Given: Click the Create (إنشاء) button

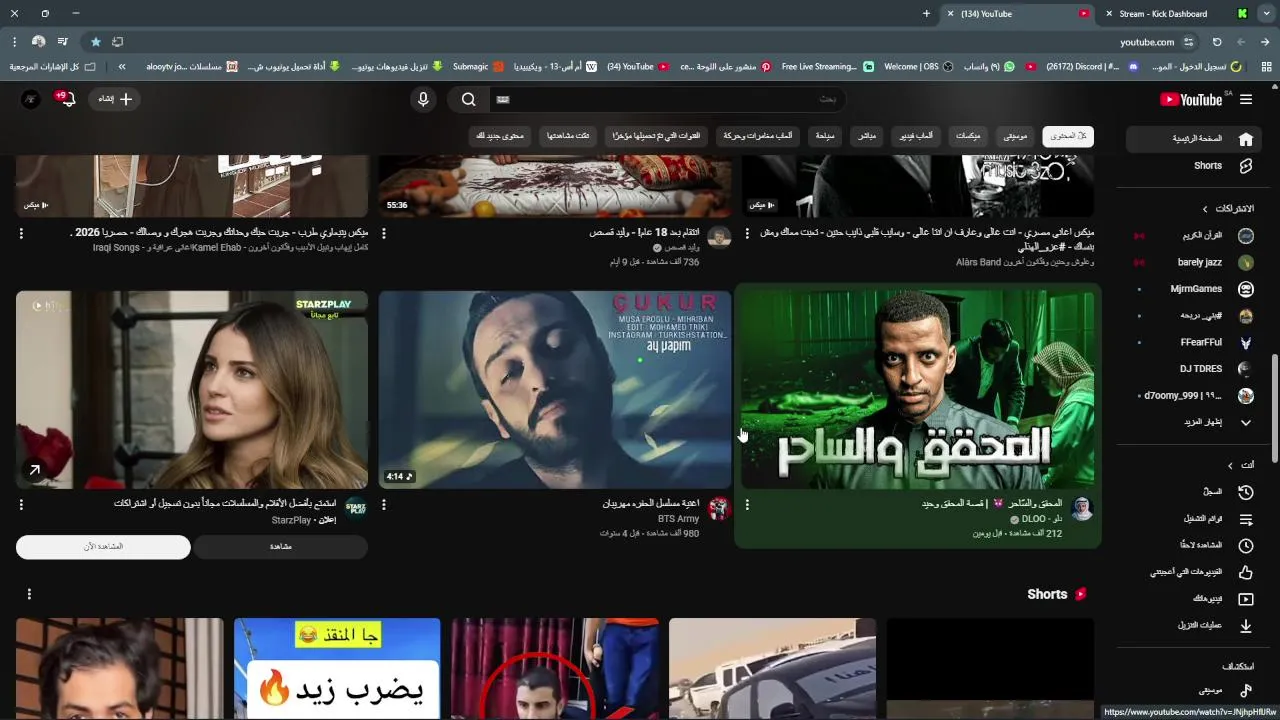Looking at the screenshot, I should tap(115, 99).
